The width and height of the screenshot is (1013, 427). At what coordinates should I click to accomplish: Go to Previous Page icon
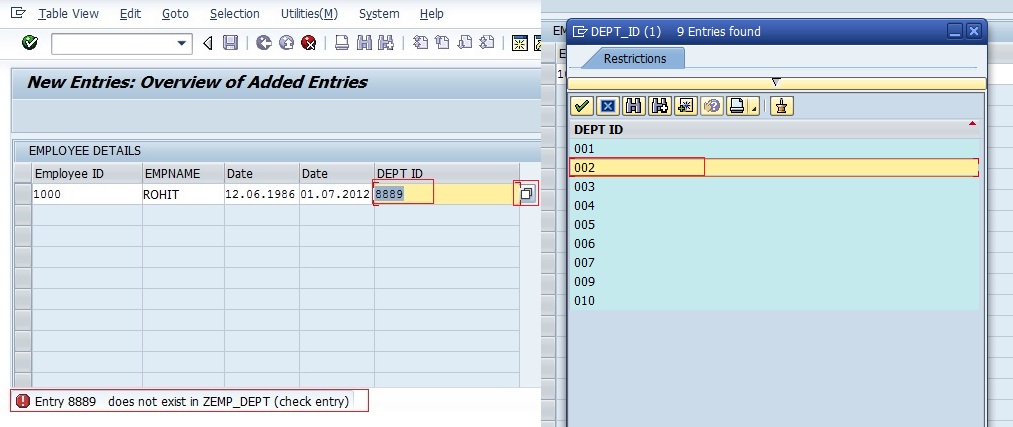443,43
